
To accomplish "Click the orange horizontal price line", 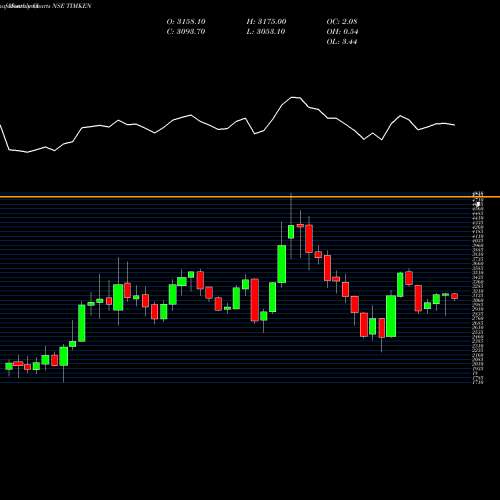I will [250, 197].
